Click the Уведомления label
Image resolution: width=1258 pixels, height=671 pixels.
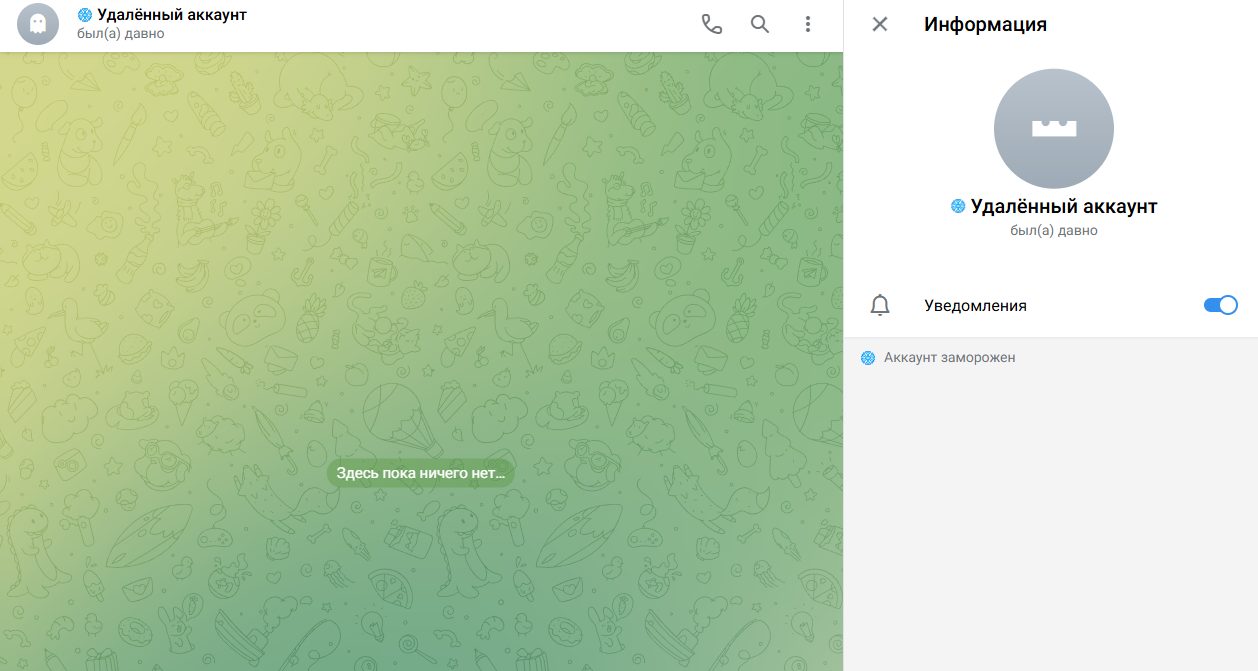click(975, 306)
